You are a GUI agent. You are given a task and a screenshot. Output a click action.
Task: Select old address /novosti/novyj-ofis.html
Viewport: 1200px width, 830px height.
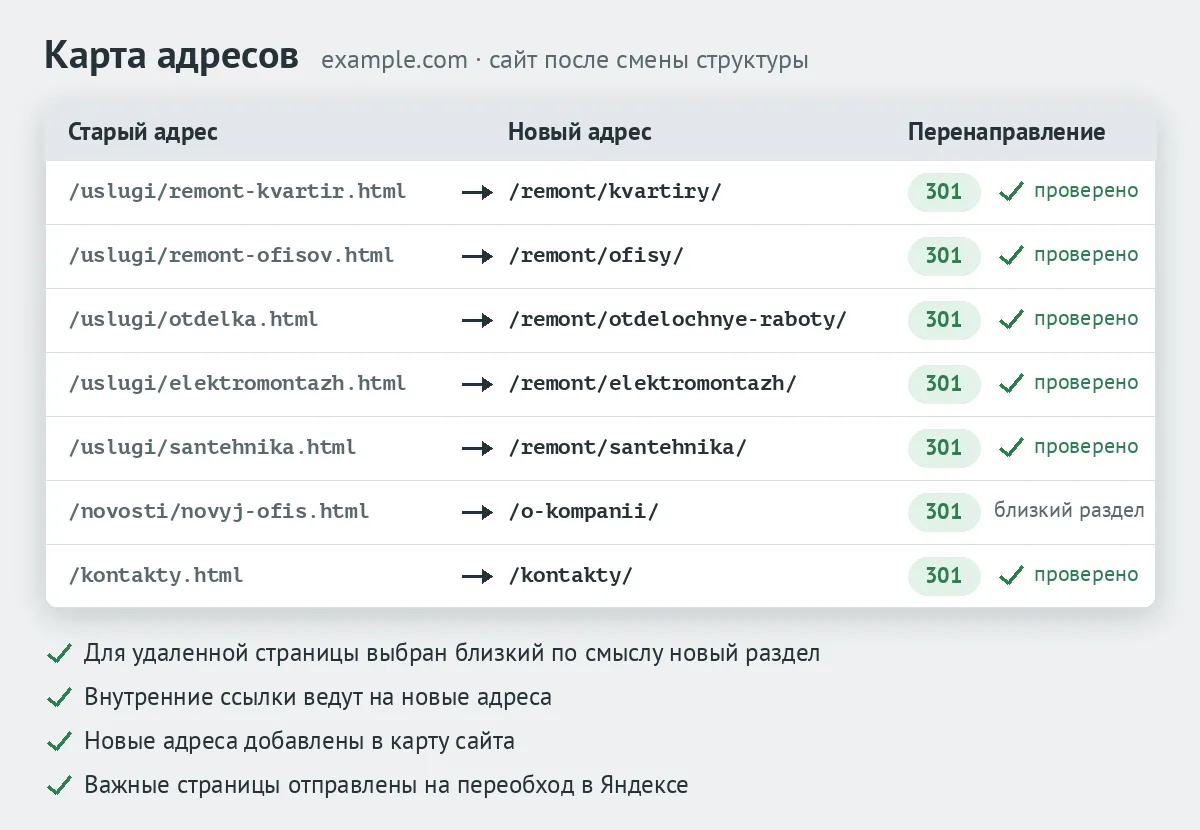[x=218, y=512]
